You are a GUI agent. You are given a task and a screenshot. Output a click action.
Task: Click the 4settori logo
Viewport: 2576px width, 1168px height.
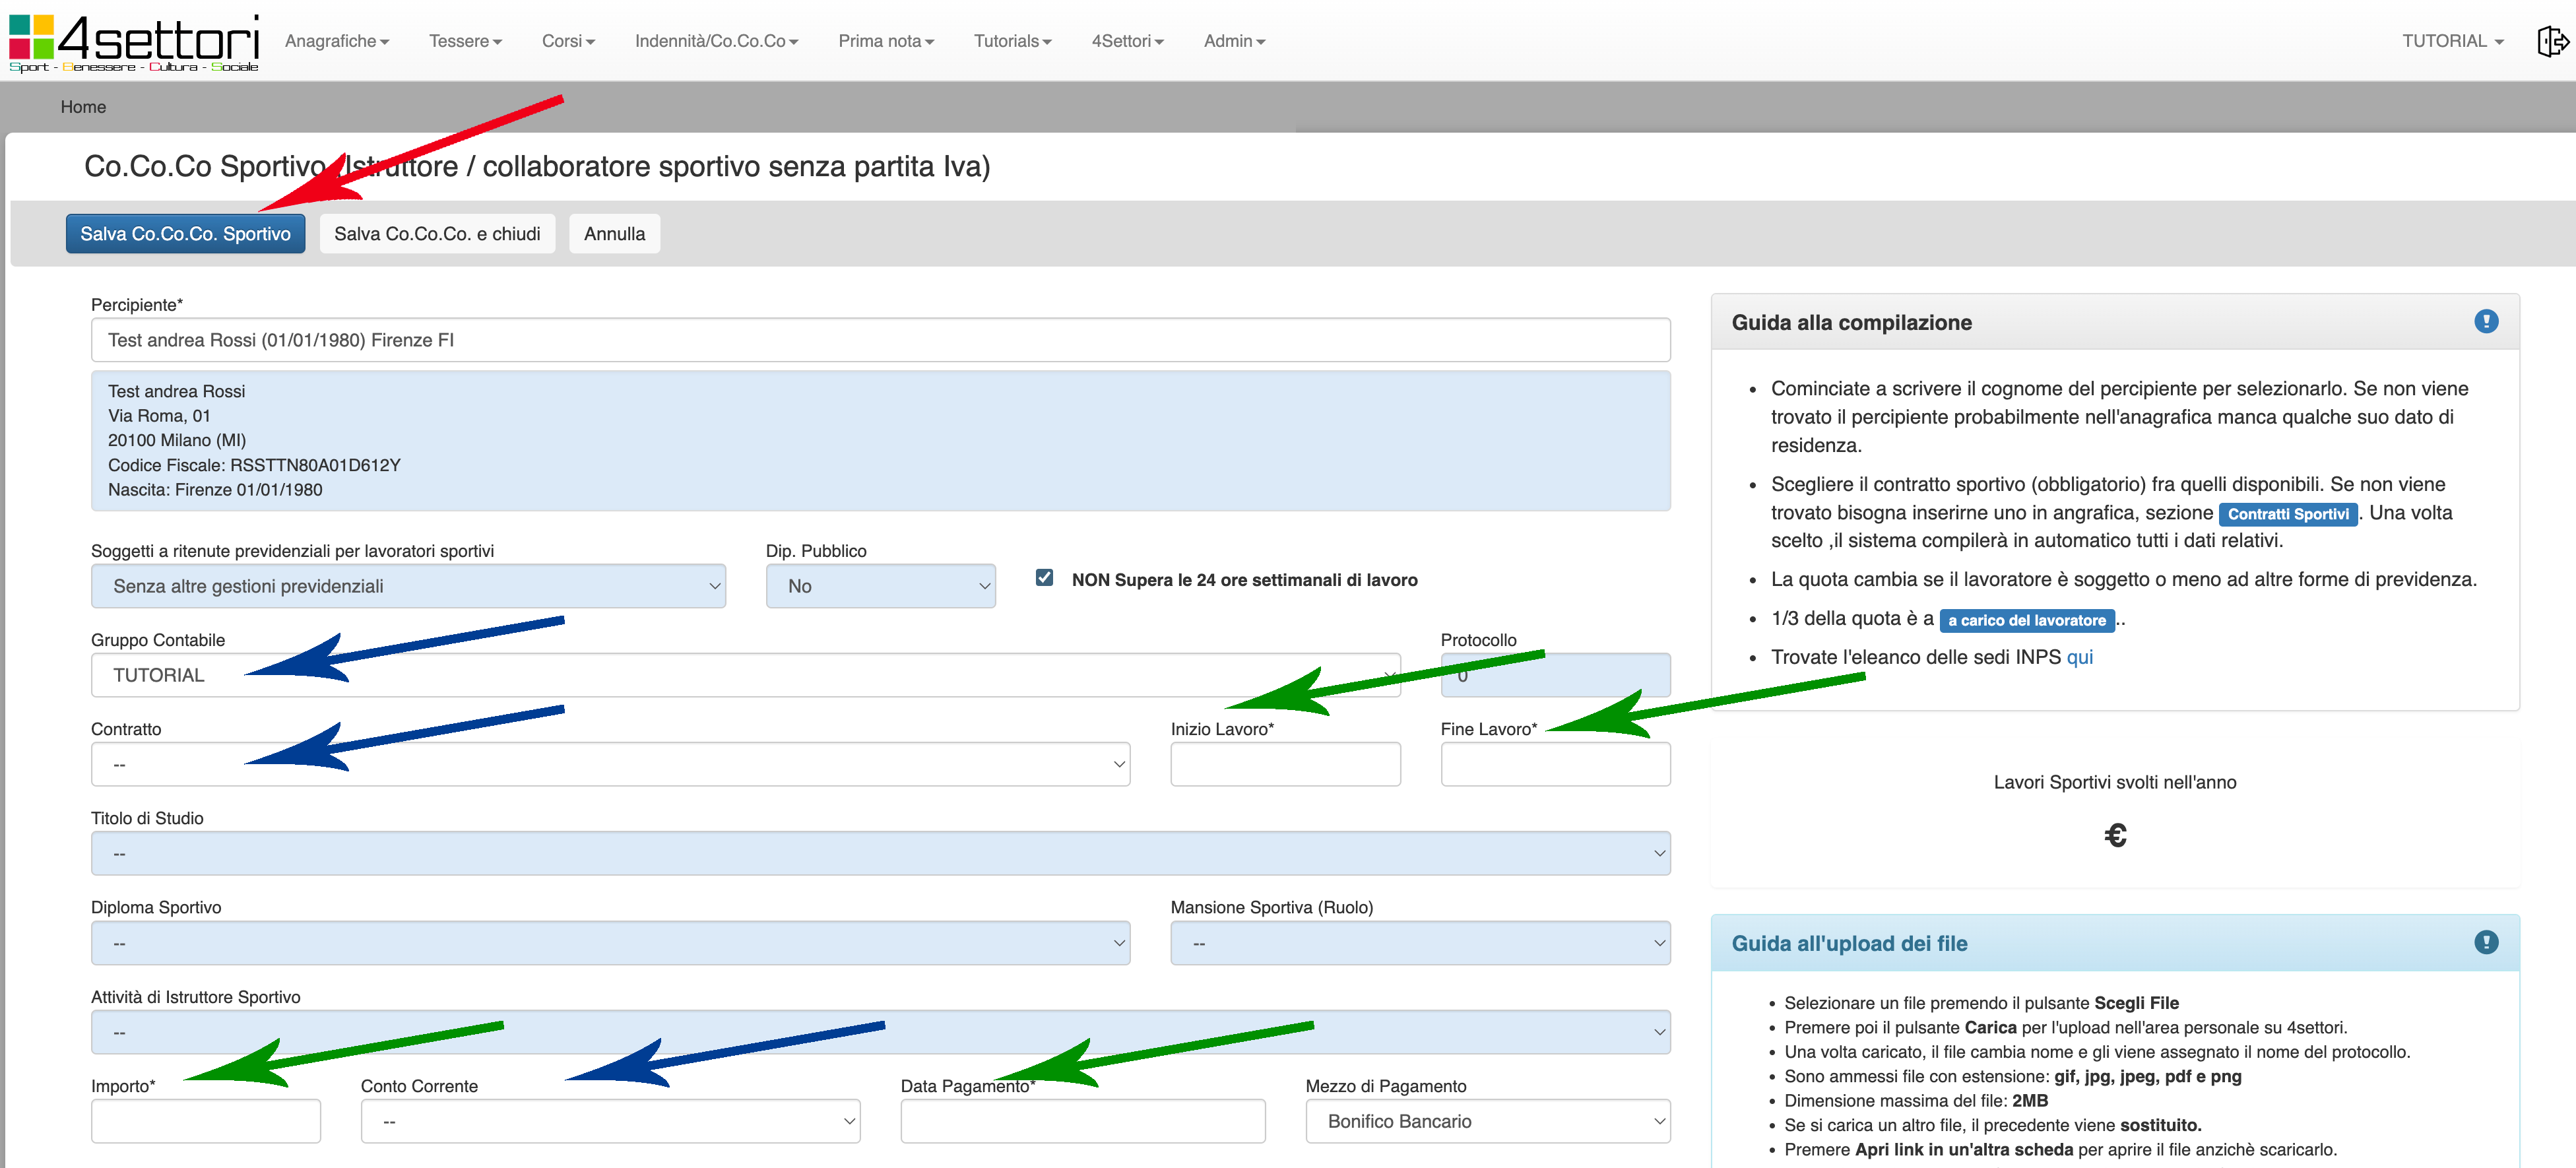coord(134,42)
